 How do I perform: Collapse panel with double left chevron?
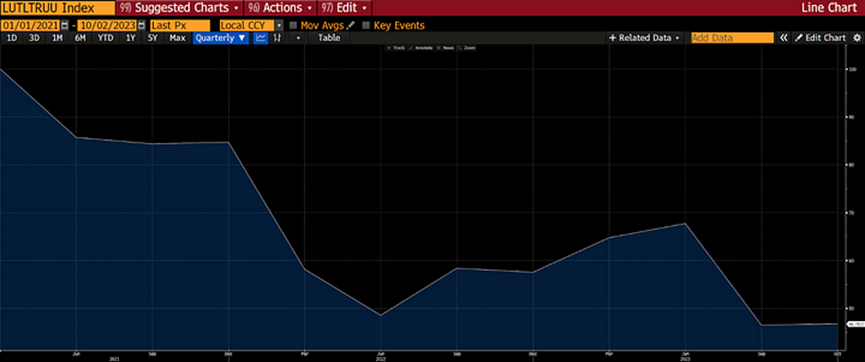(783, 38)
